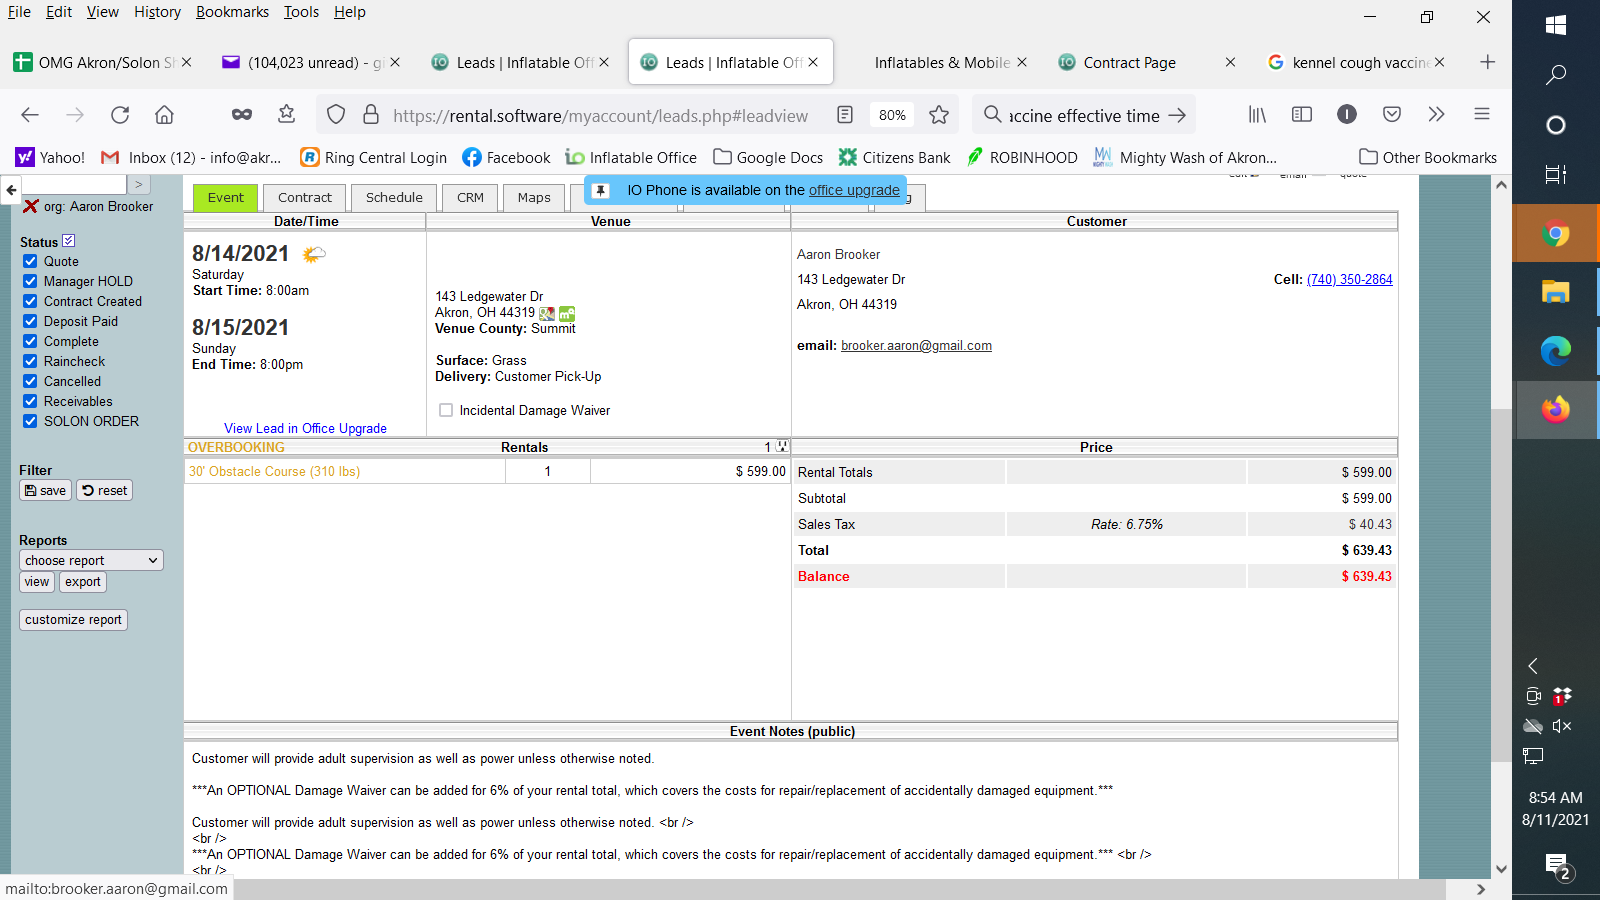
Task: Open the Google Maps icon beside venue address
Action: coord(547,314)
